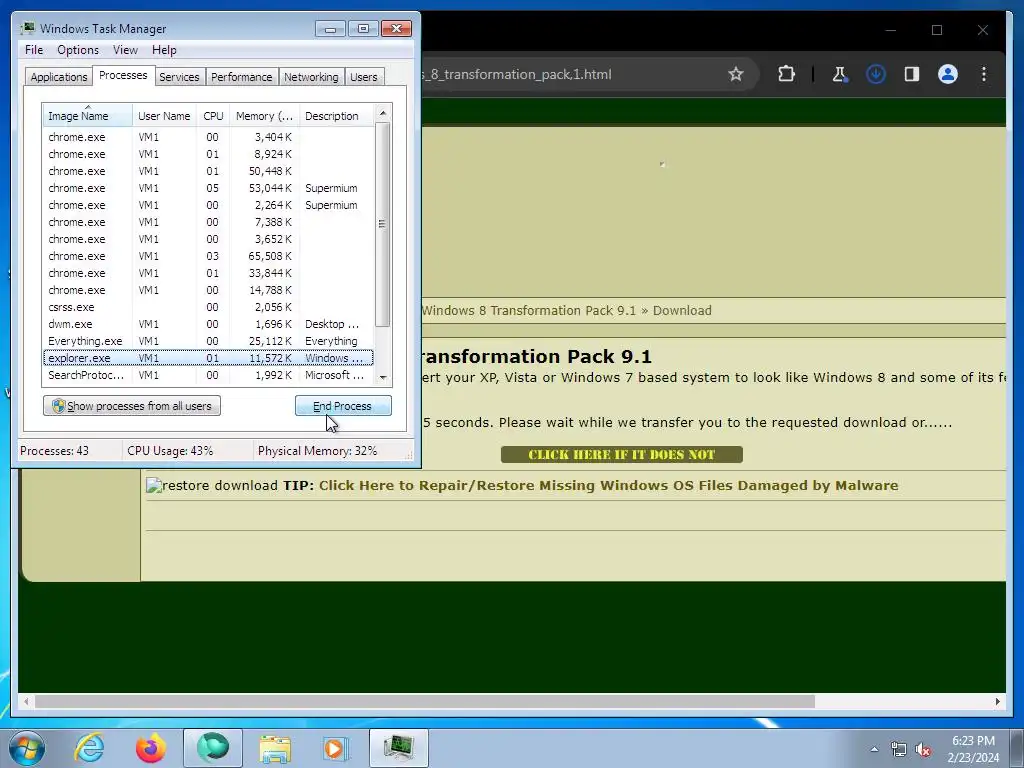Toggle the browser side panel icon

click(912, 74)
